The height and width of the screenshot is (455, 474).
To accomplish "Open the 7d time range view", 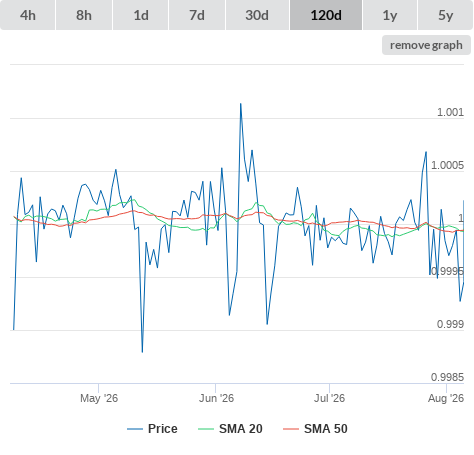I will pos(197,15).
